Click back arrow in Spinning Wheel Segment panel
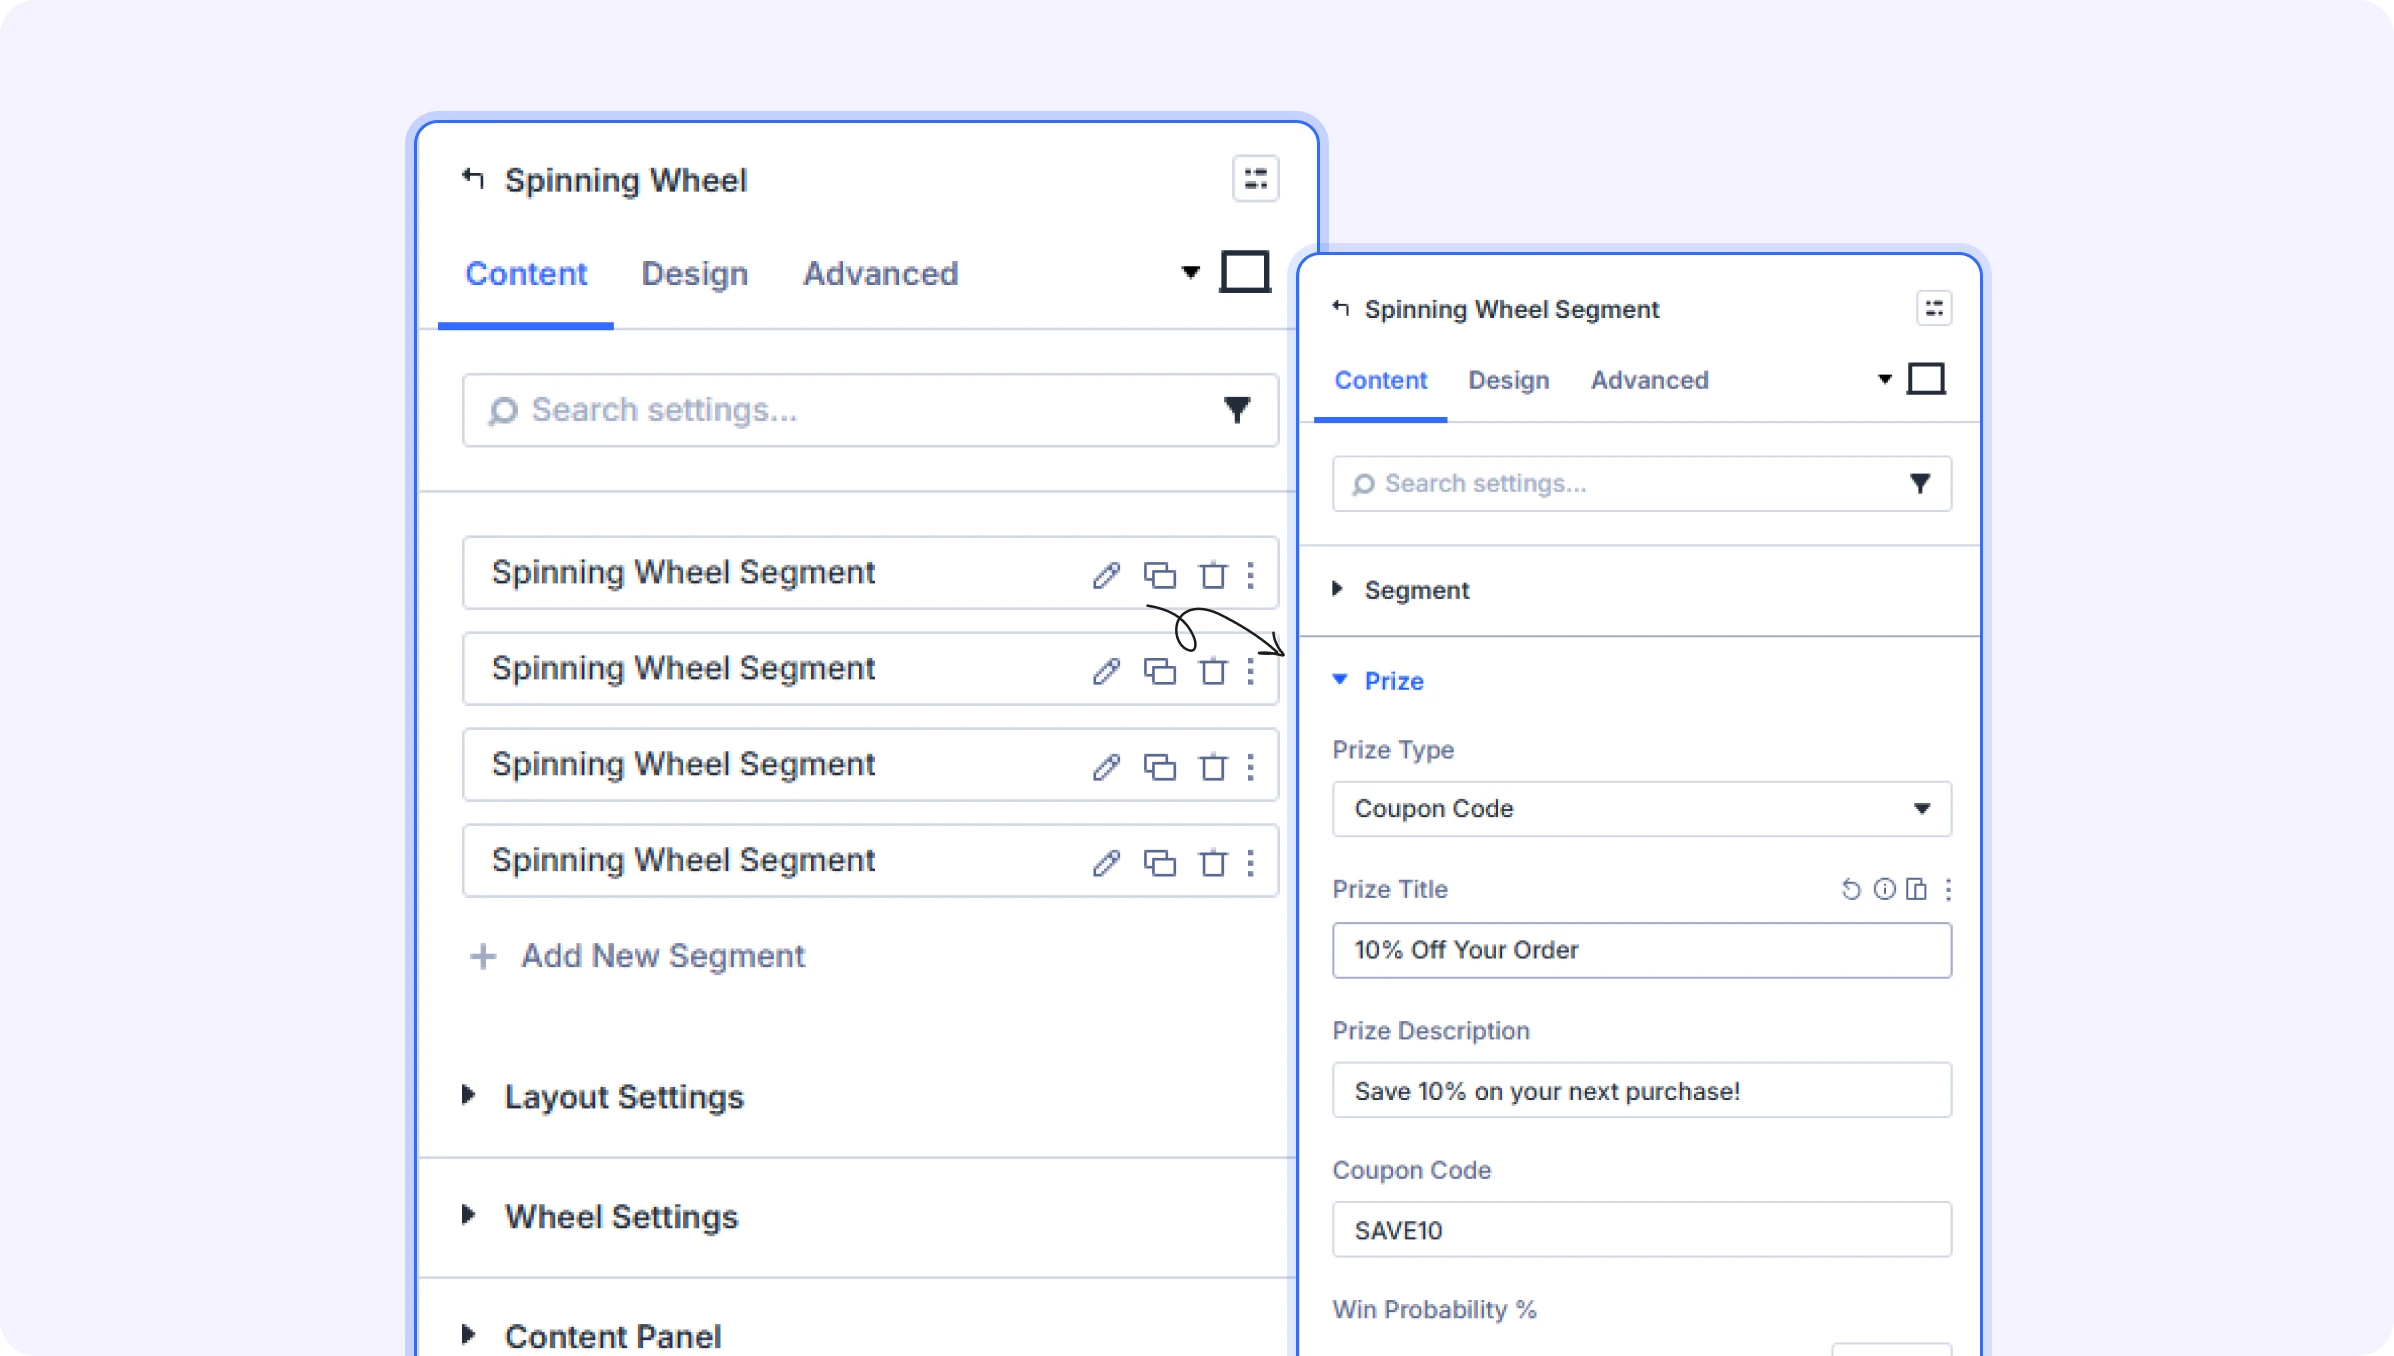Screen dimensions: 2394x1356 click(1341, 308)
